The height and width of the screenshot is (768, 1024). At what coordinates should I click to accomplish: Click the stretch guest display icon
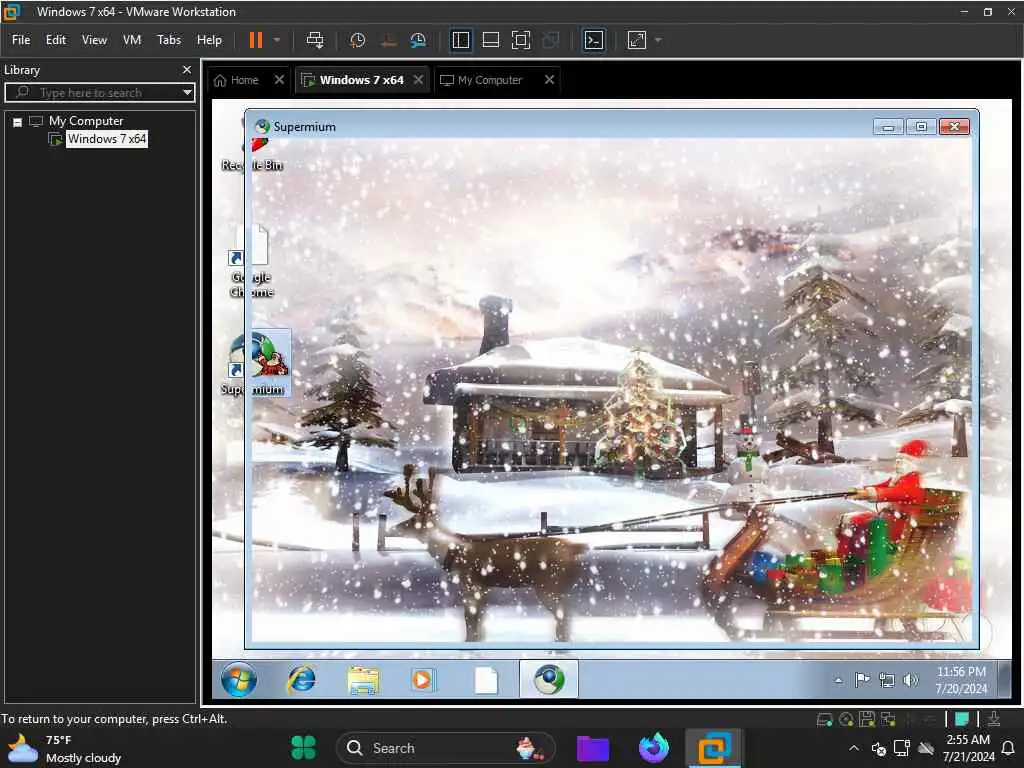[637, 40]
